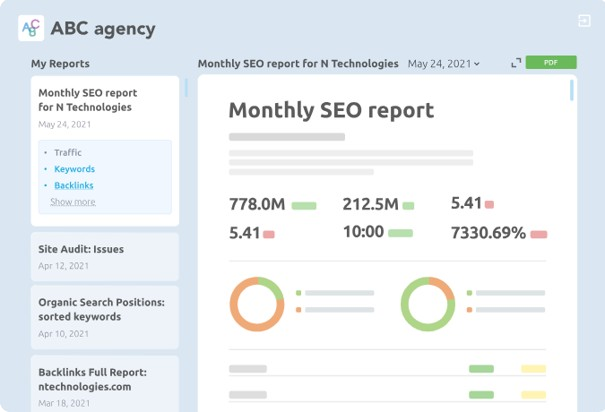Viewport: 605px width, 412px height.
Task: Click the Monthly SEO report heading
Action: tap(331, 110)
